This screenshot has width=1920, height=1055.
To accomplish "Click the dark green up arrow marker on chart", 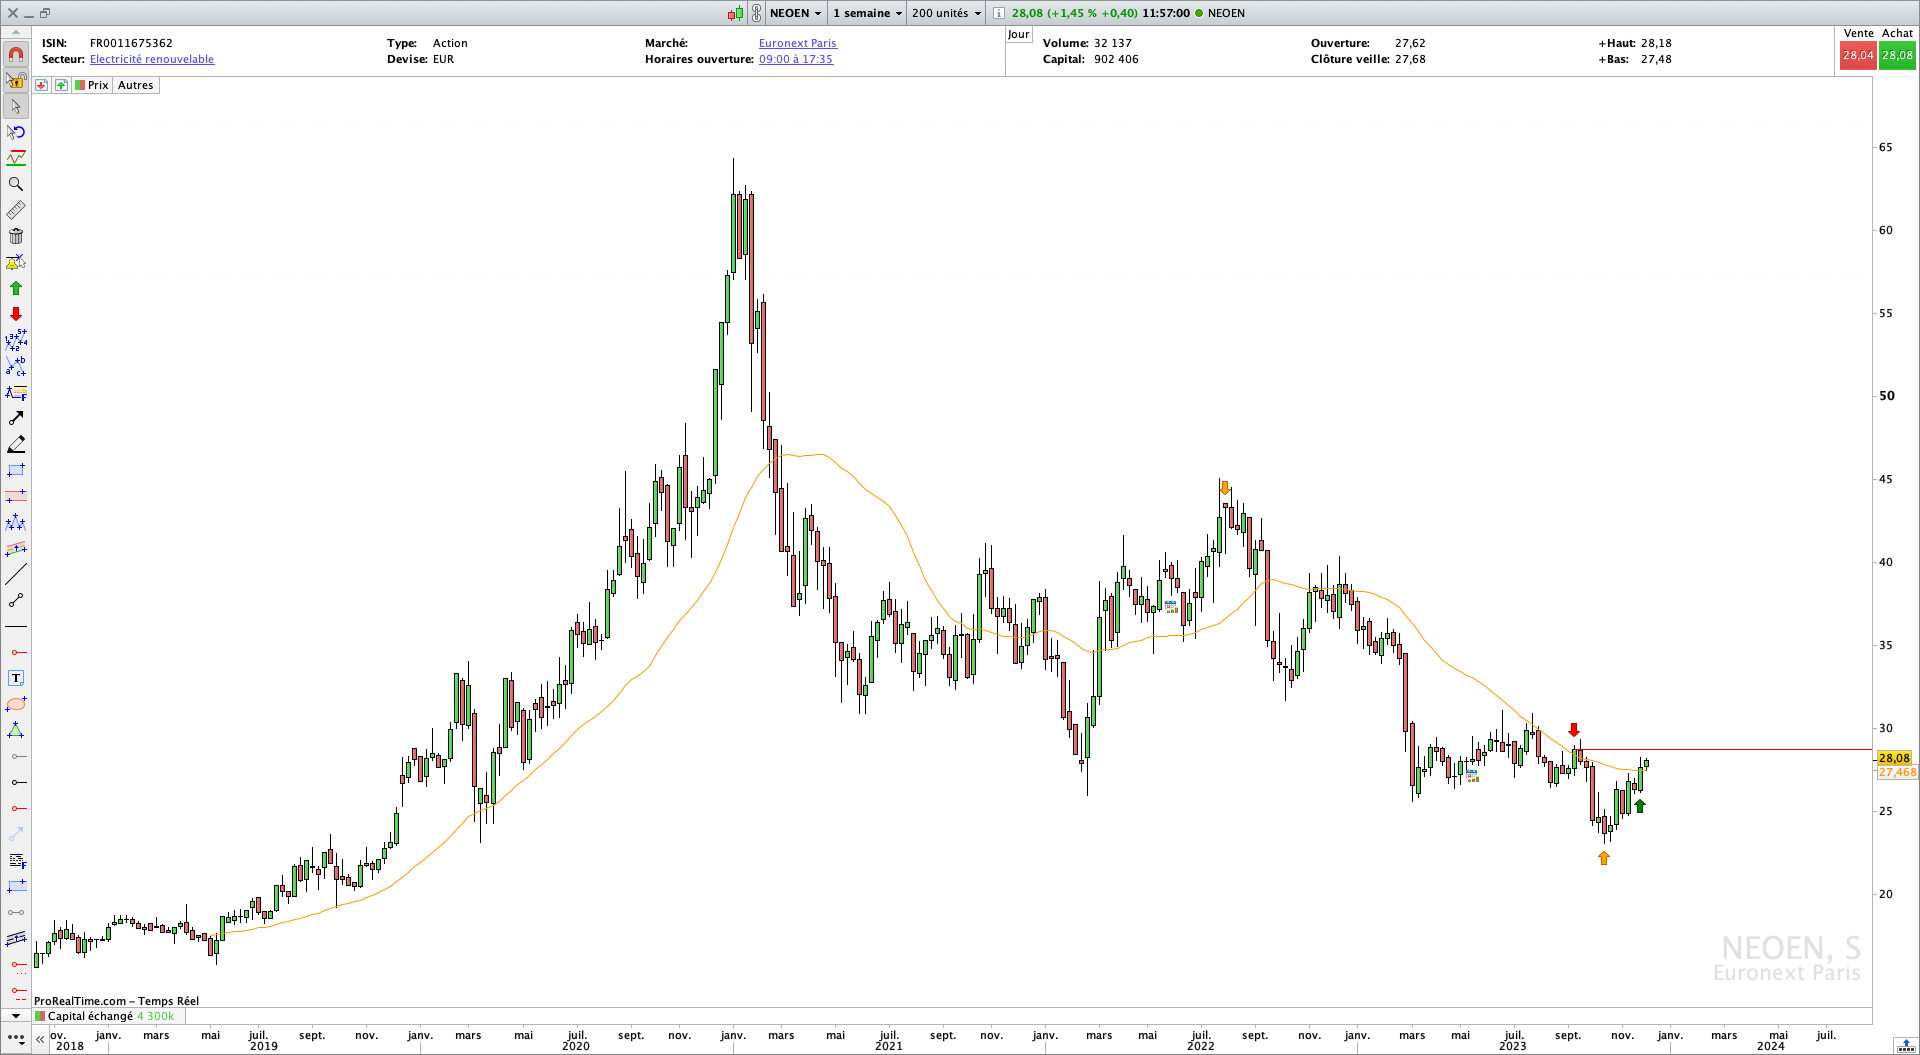I will pos(1640,806).
